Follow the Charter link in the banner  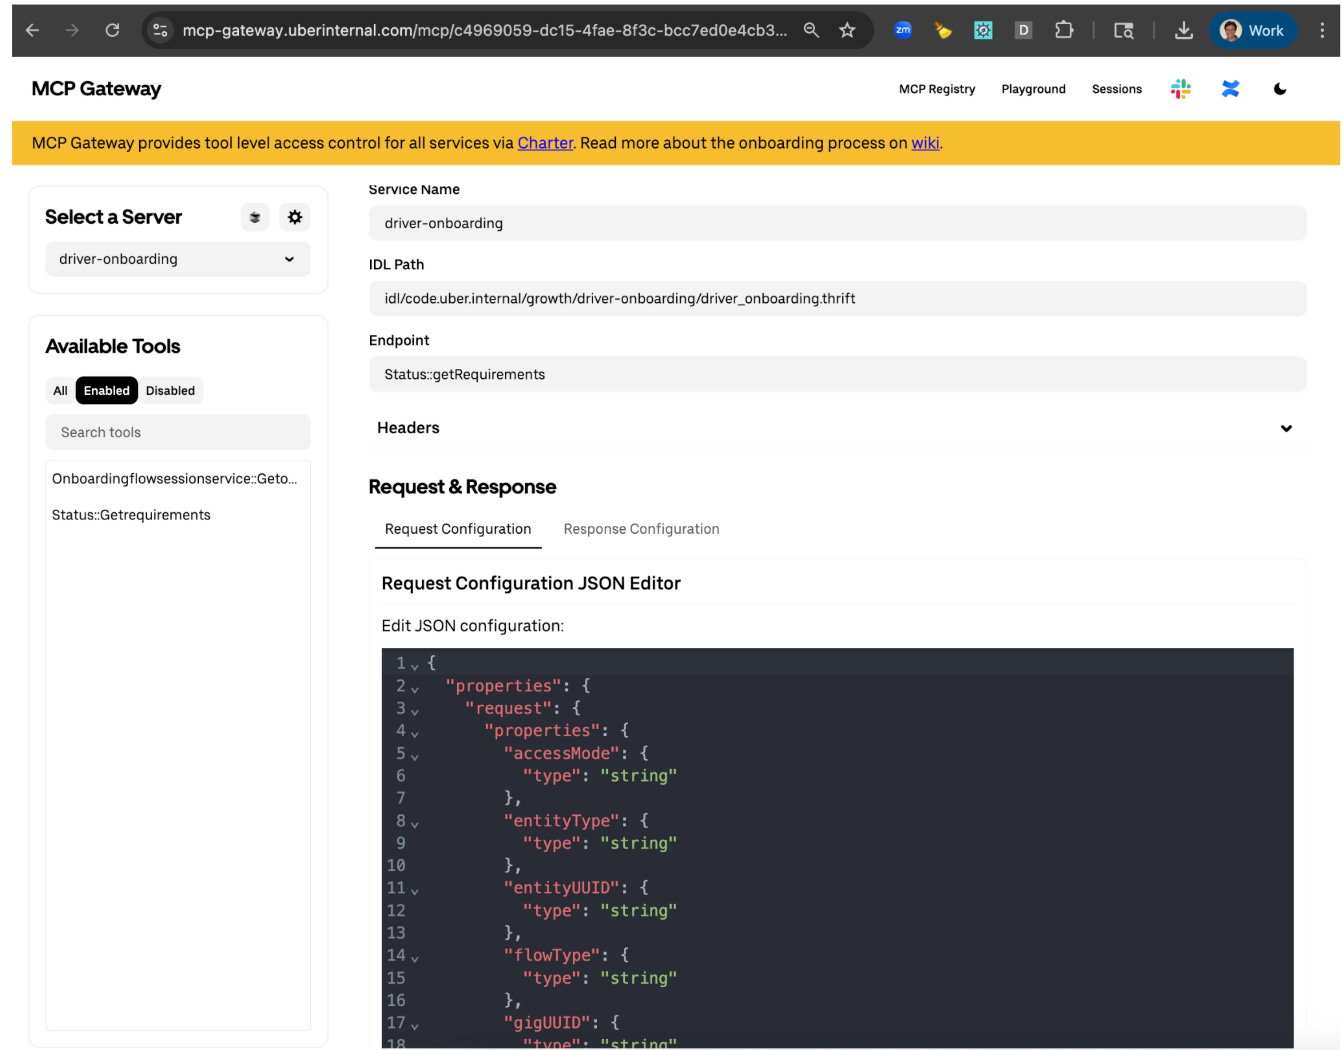click(545, 143)
